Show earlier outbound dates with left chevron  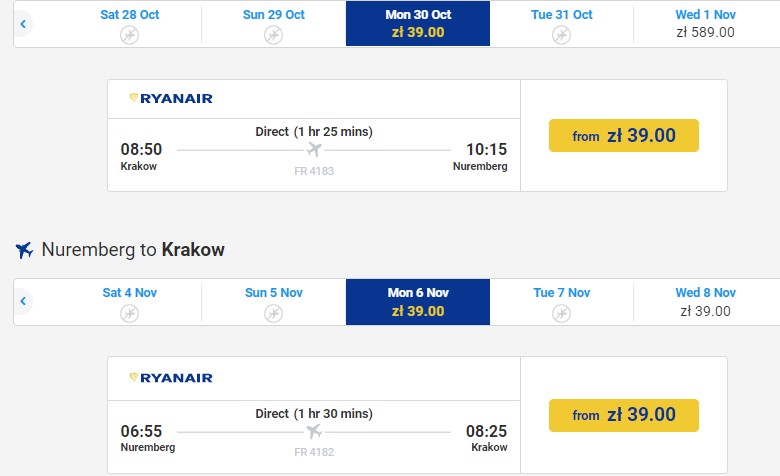23,23
